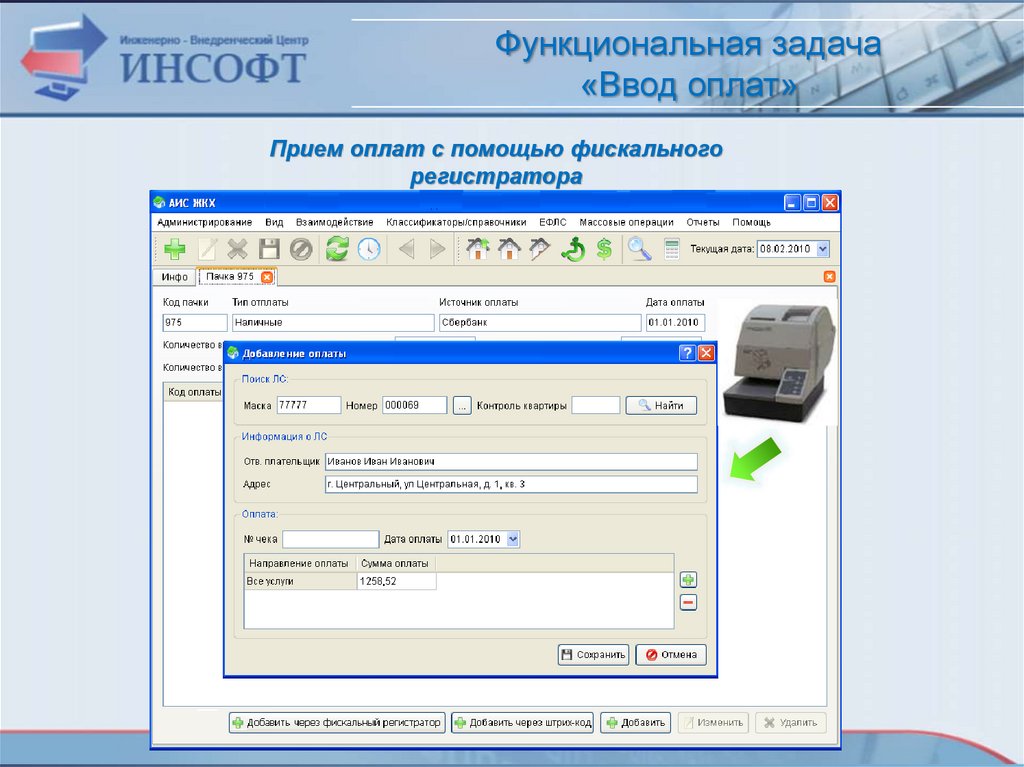Image resolution: width=1024 pixels, height=767 pixels.
Task: Click the blue clock icon in toolbar
Action: tap(369, 250)
